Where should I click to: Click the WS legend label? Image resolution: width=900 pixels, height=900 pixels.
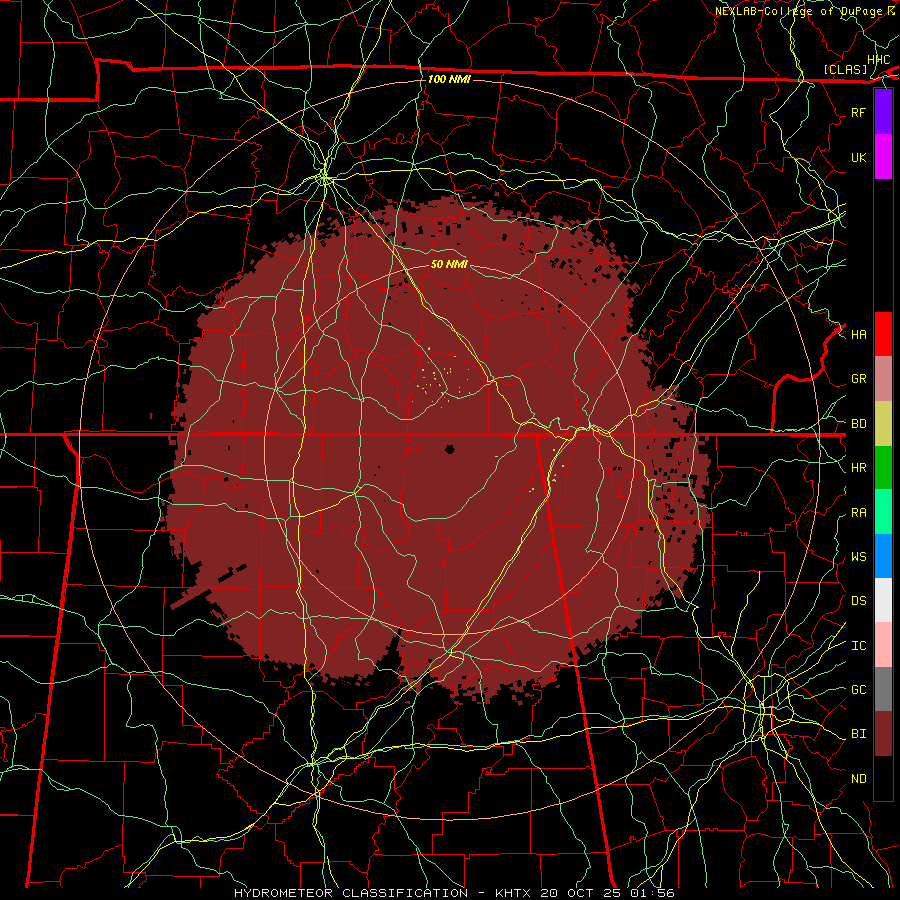pos(859,556)
